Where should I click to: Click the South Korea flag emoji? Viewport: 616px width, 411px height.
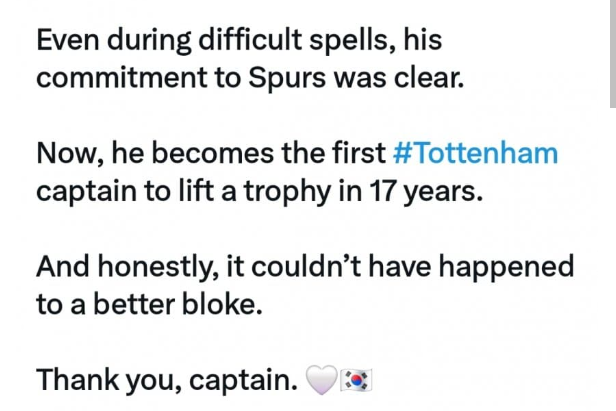pyautogui.click(x=356, y=380)
